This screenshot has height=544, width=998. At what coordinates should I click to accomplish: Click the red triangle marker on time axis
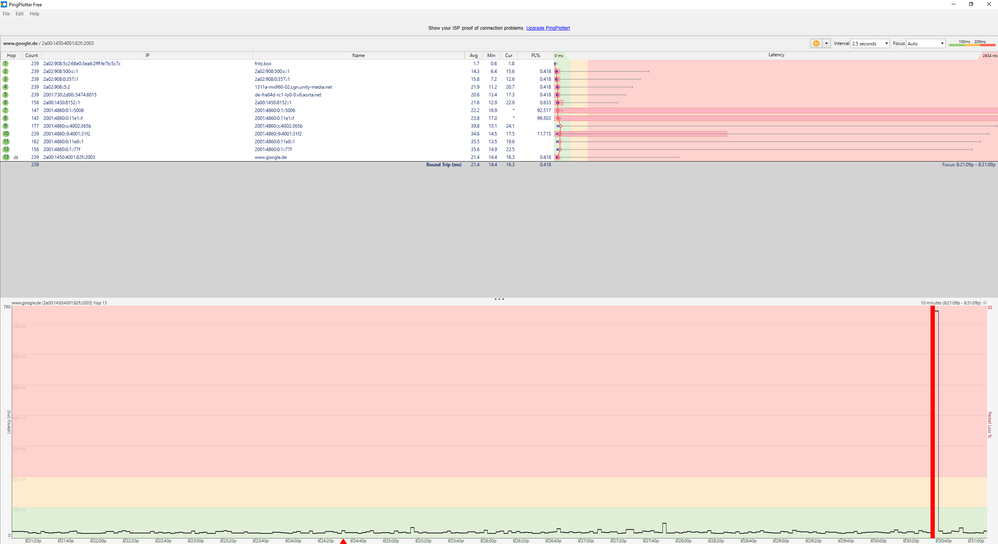click(x=342, y=541)
